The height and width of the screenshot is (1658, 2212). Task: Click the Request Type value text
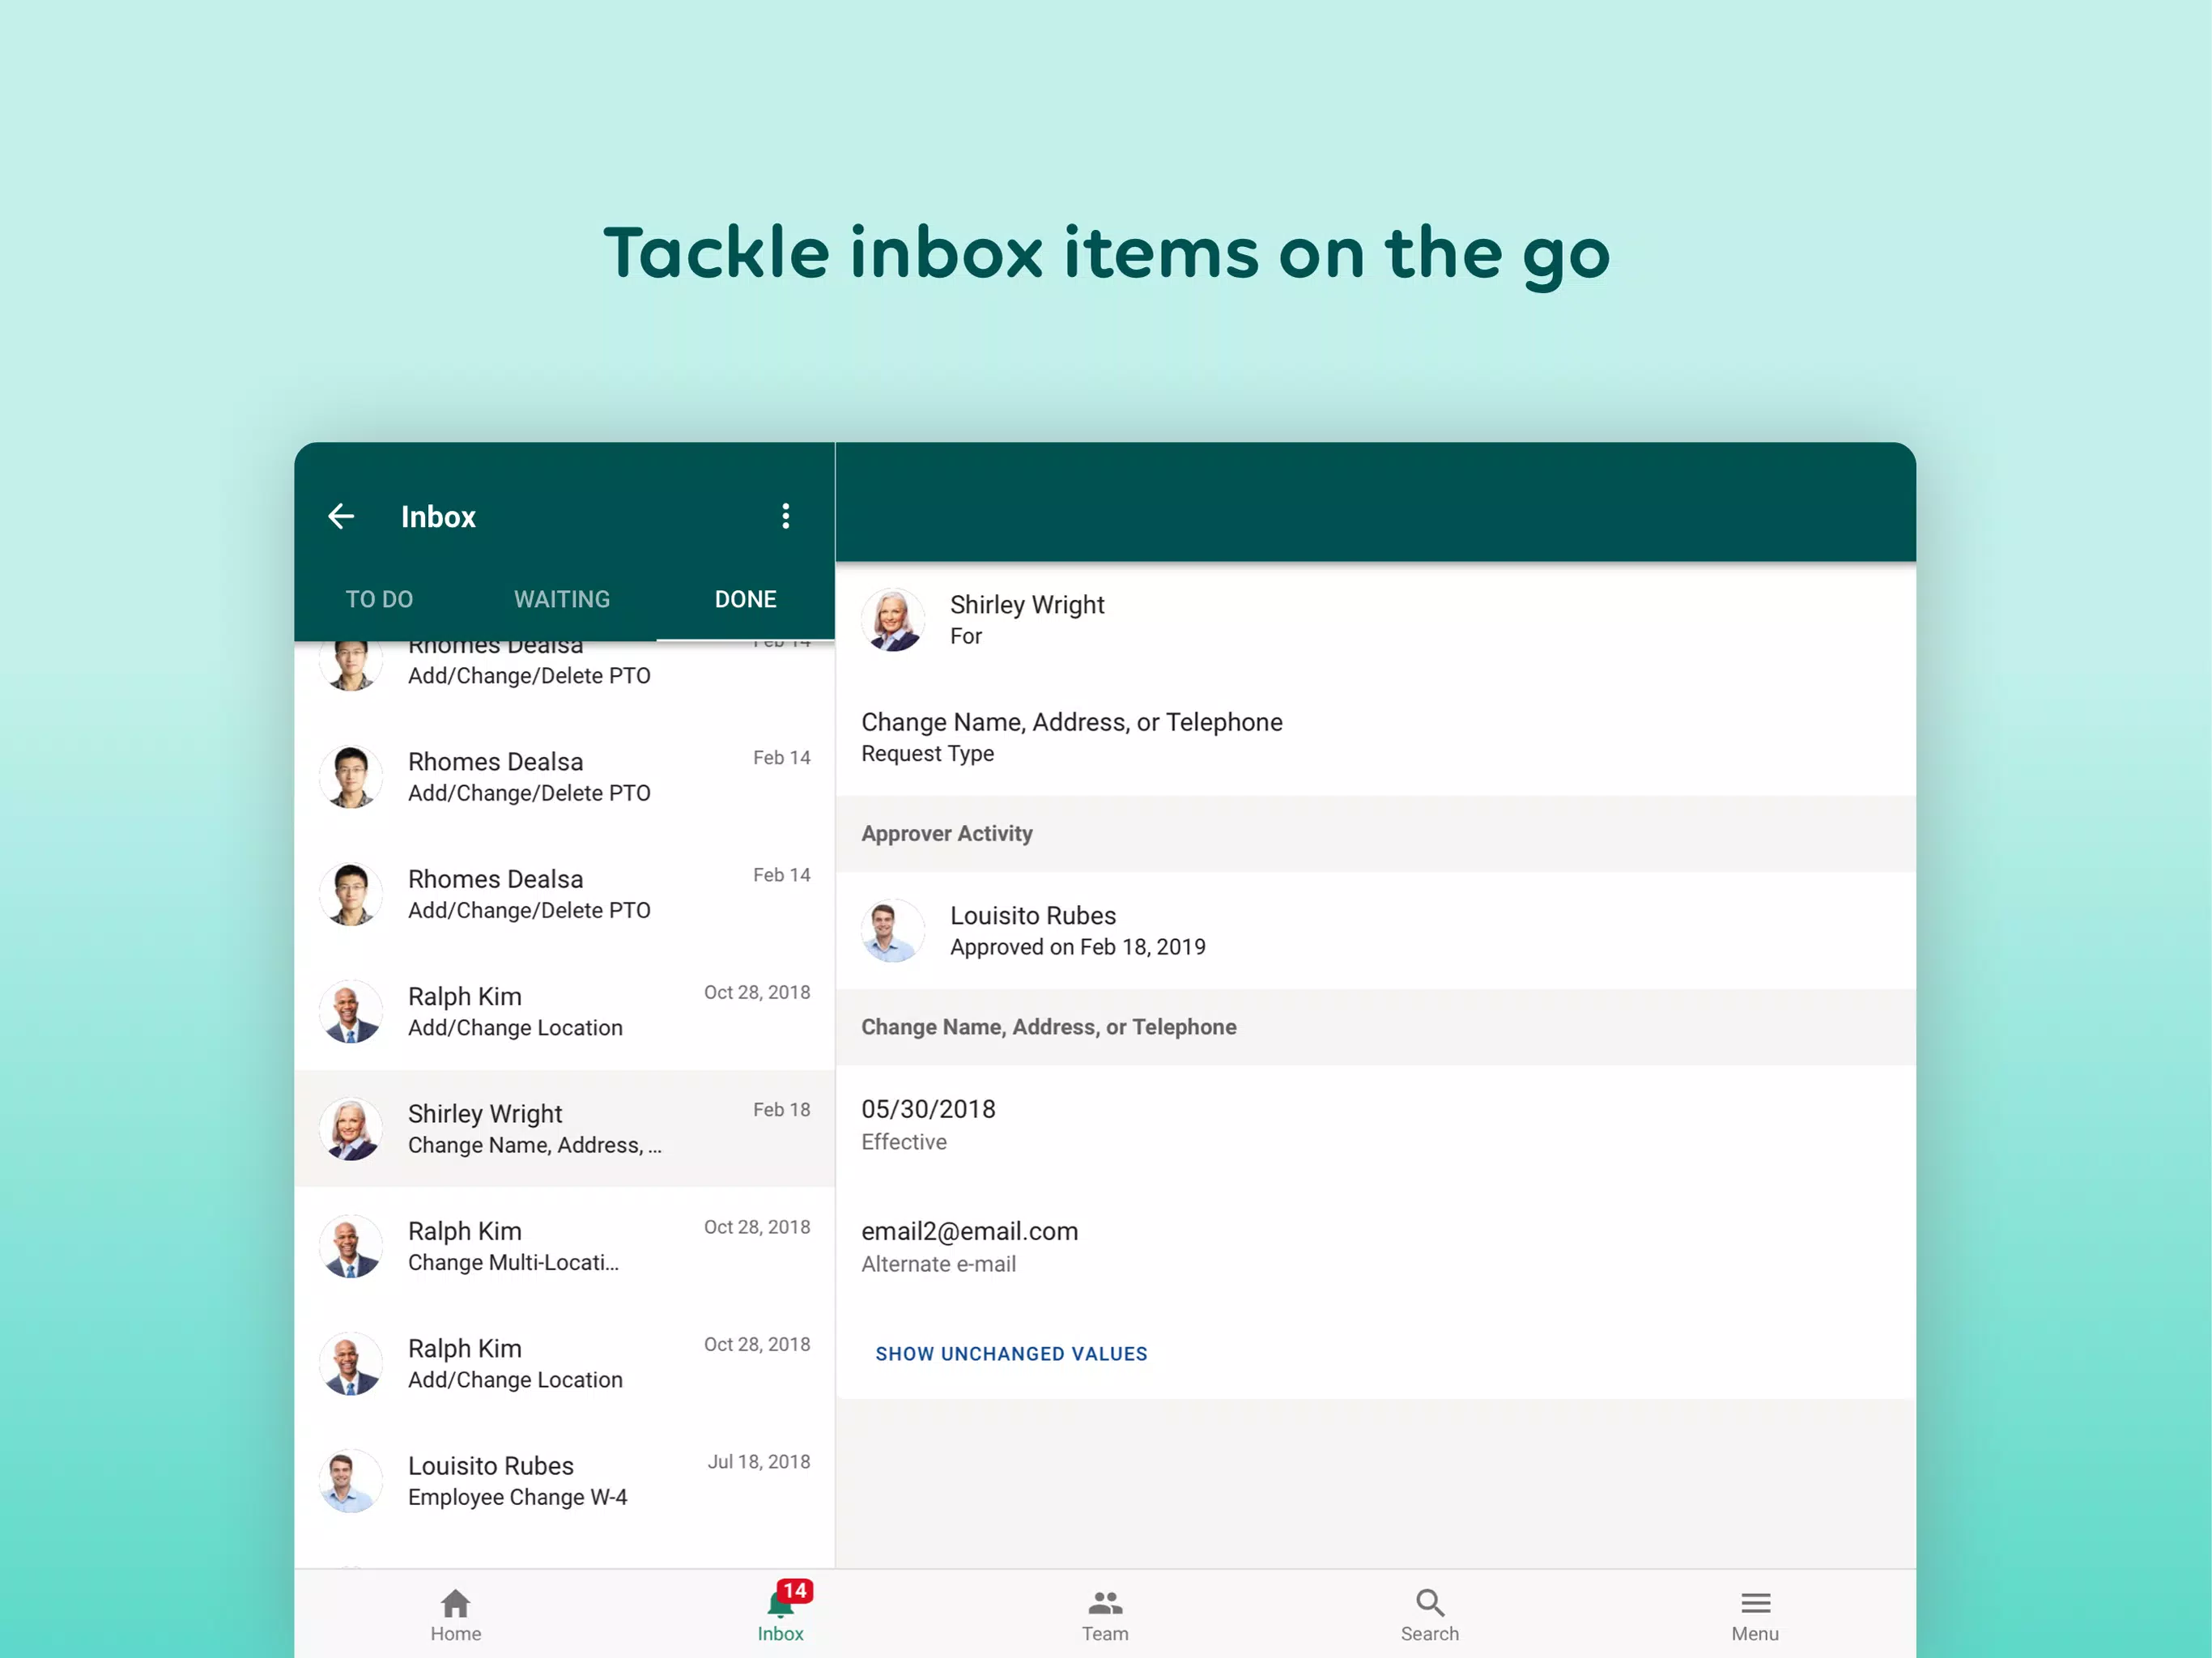tap(1072, 722)
